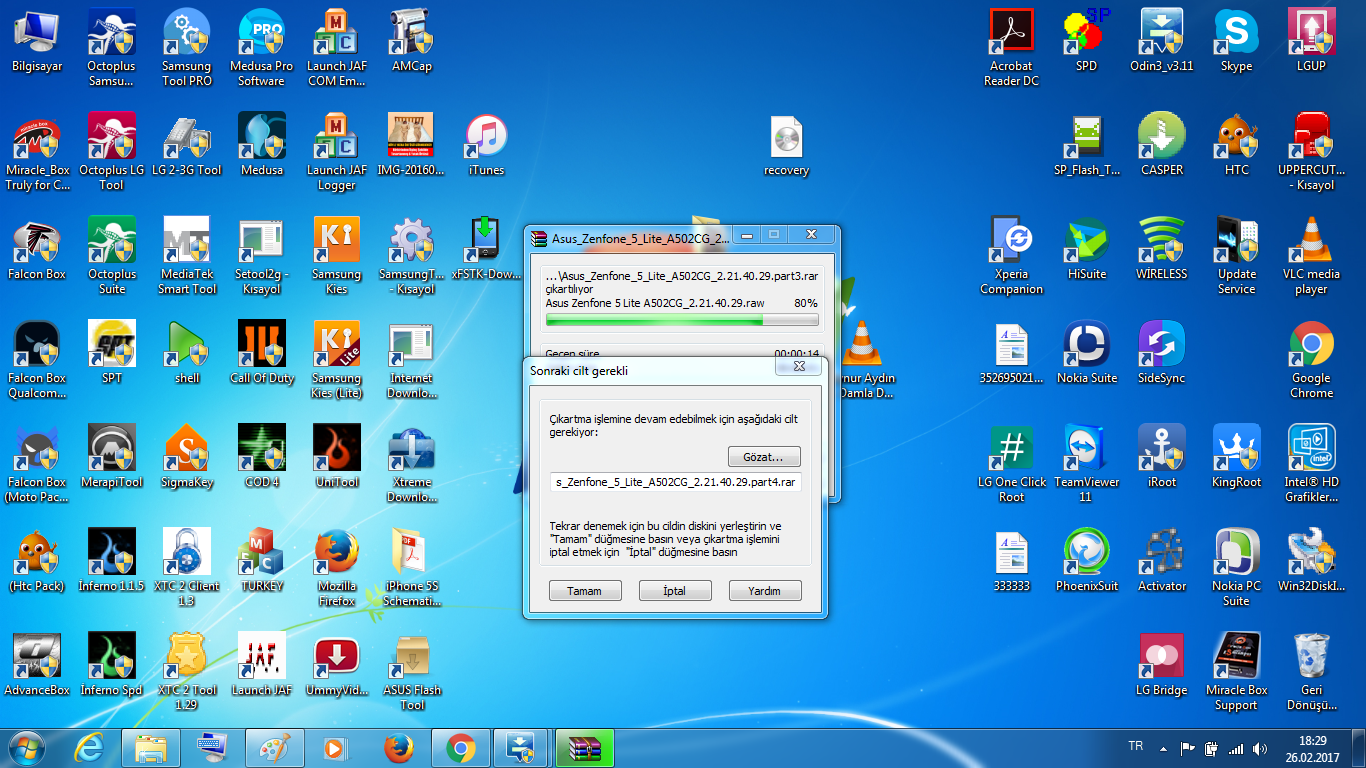
Task: Open Activator desktop shortcut
Action: pos(1162,561)
